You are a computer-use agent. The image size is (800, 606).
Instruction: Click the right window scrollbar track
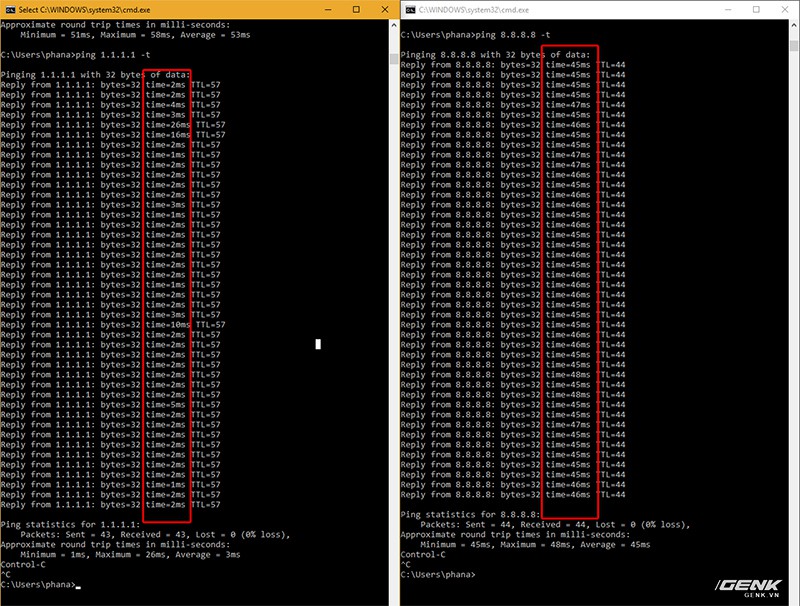pos(792,300)
